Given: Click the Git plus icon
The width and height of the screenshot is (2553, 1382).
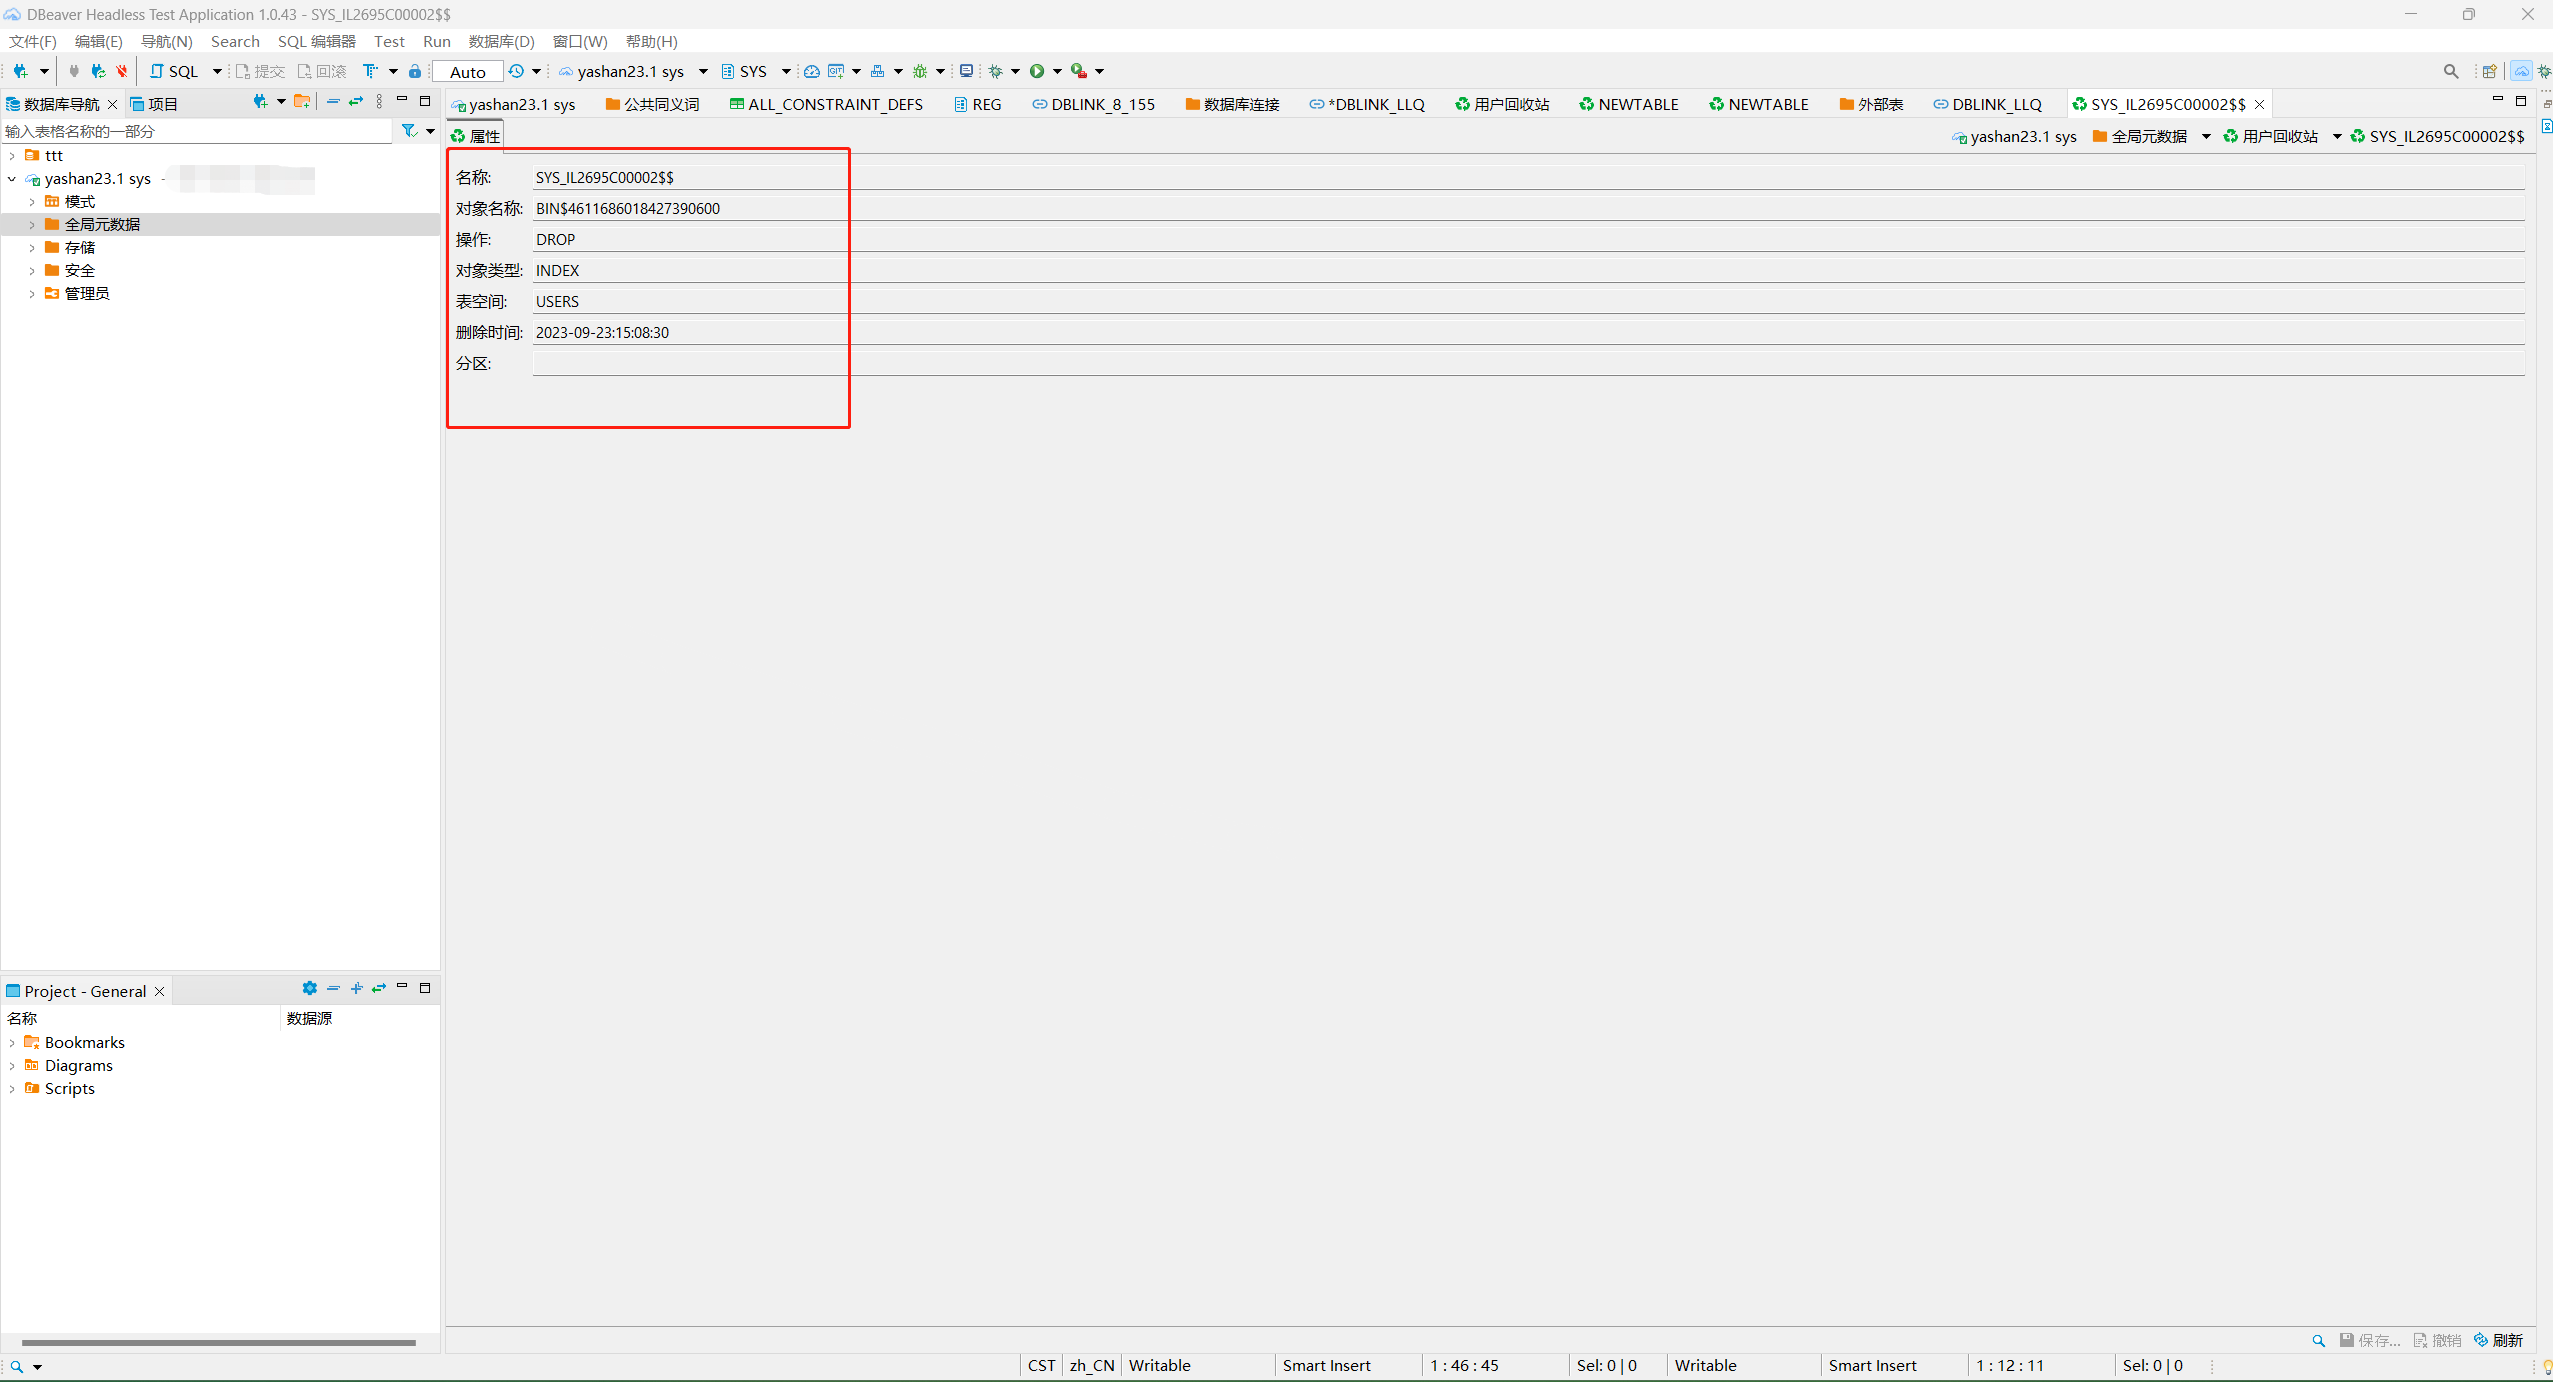Looking at the screenshot, I should [836, 71].
